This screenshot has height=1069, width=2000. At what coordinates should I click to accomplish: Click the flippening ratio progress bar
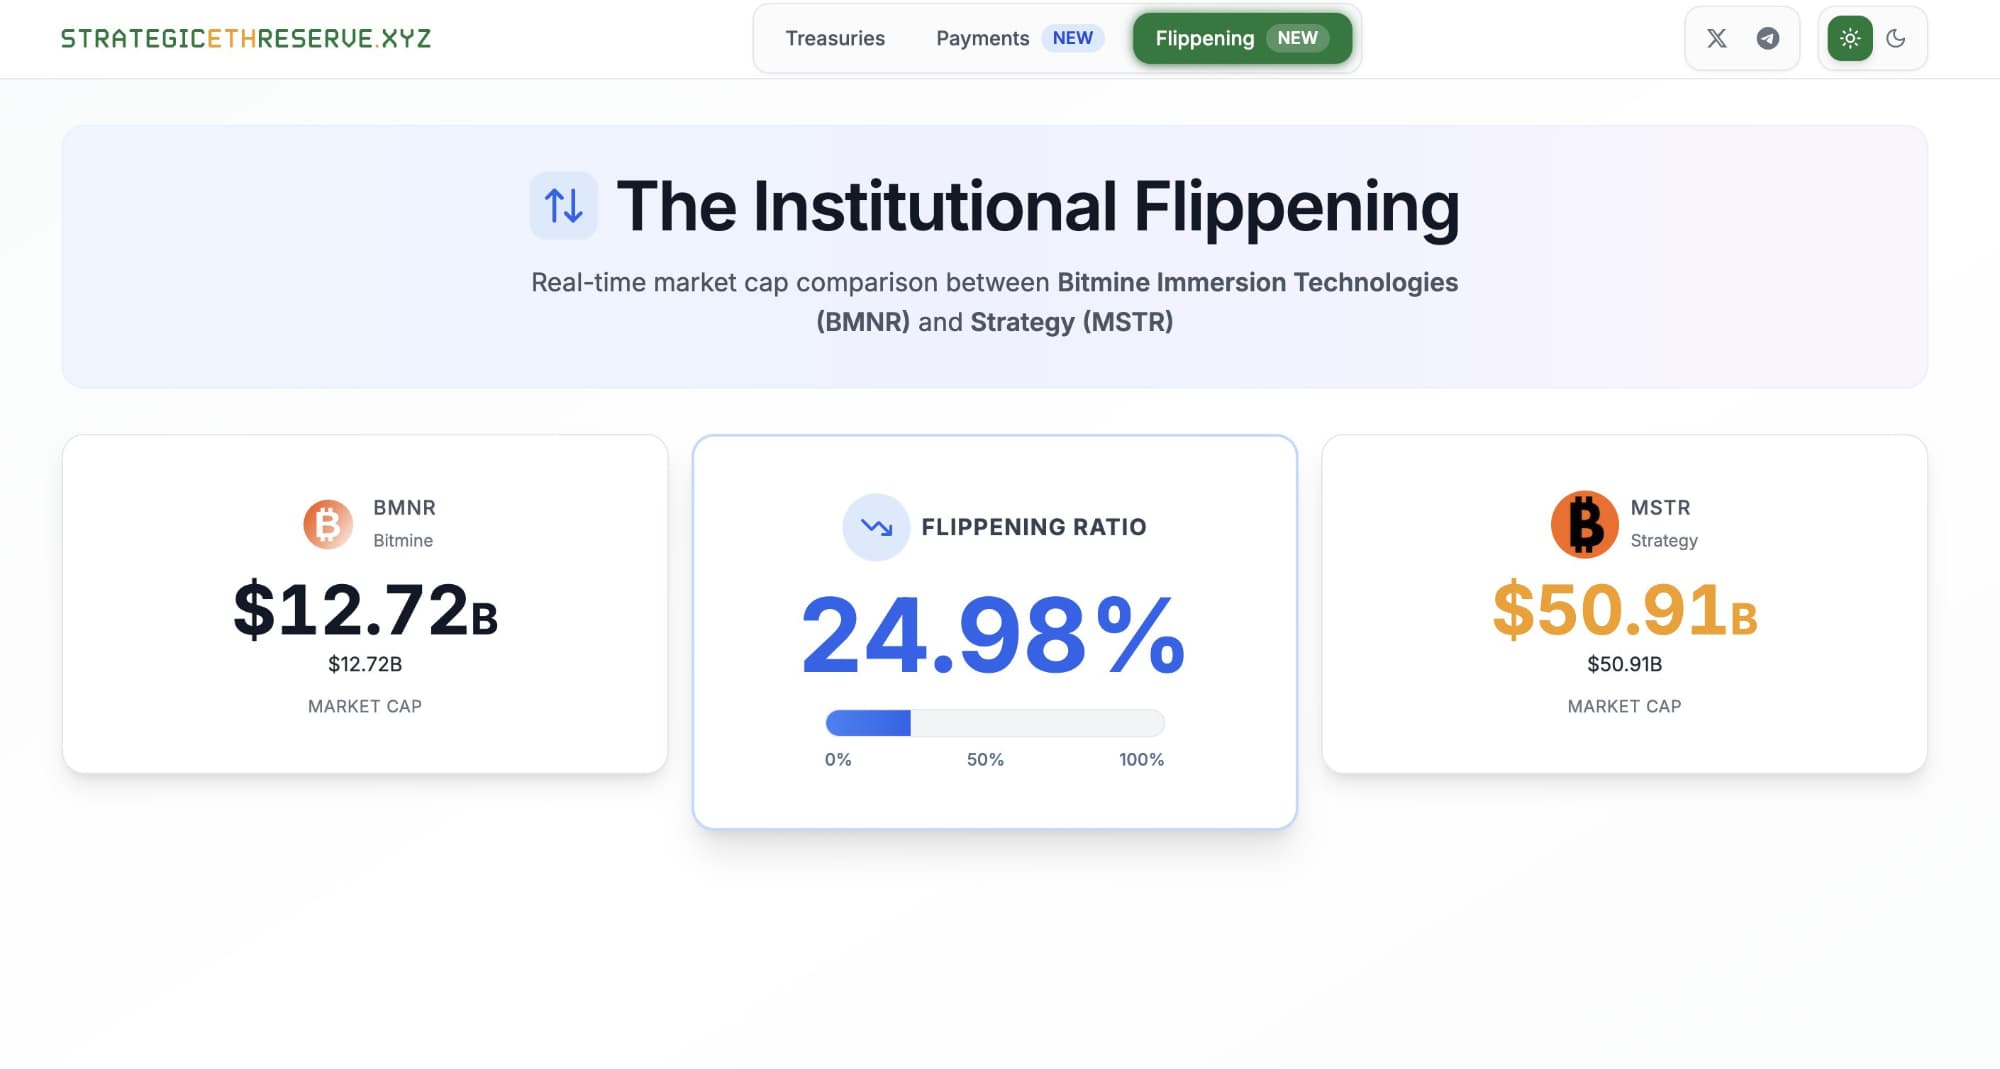click(994, 723)
